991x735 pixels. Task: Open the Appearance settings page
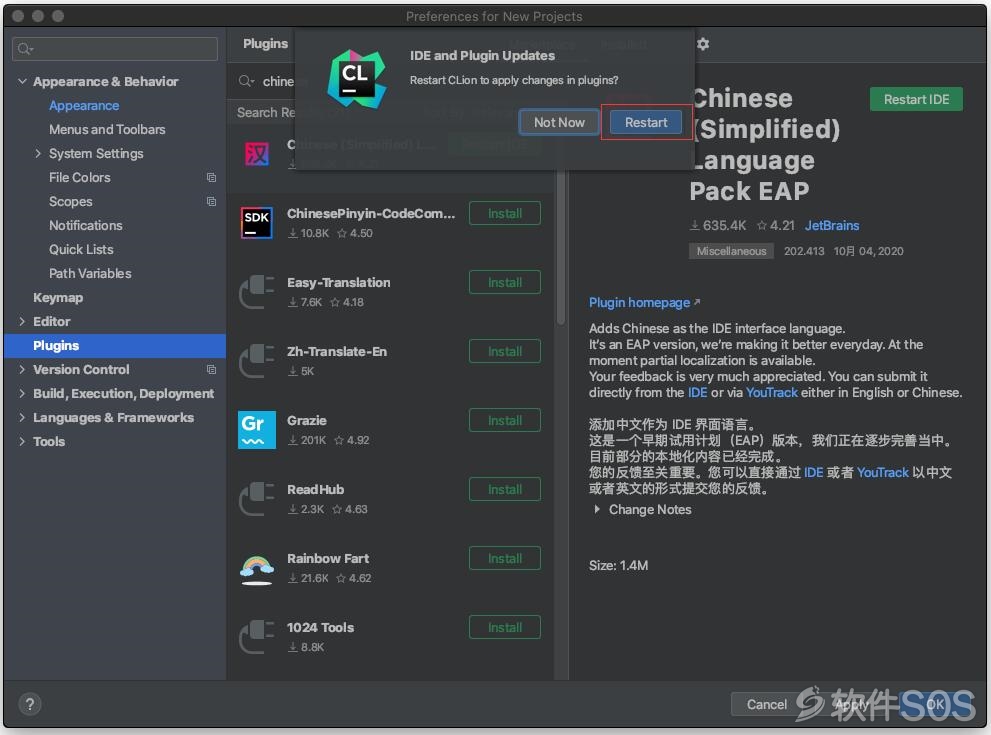tap(84, 106)
